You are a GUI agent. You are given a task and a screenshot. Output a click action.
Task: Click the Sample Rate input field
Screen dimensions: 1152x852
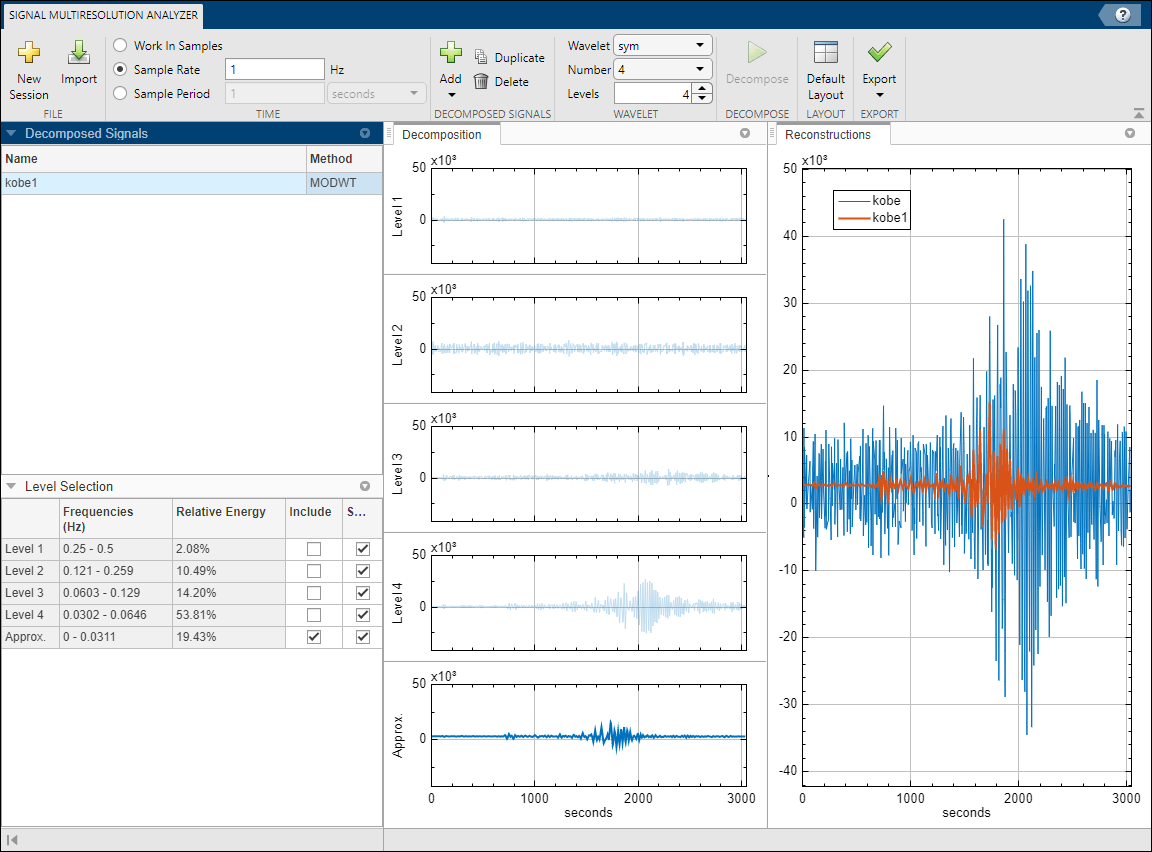275,70
